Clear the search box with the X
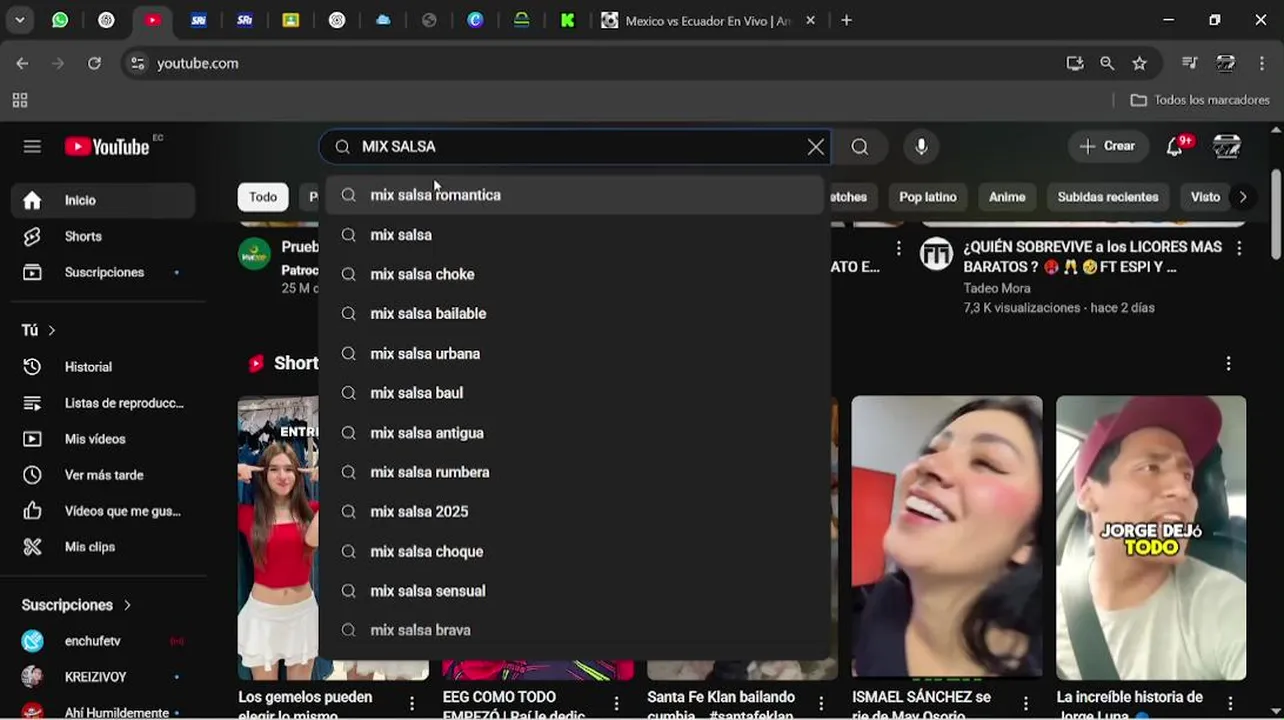 816,147
